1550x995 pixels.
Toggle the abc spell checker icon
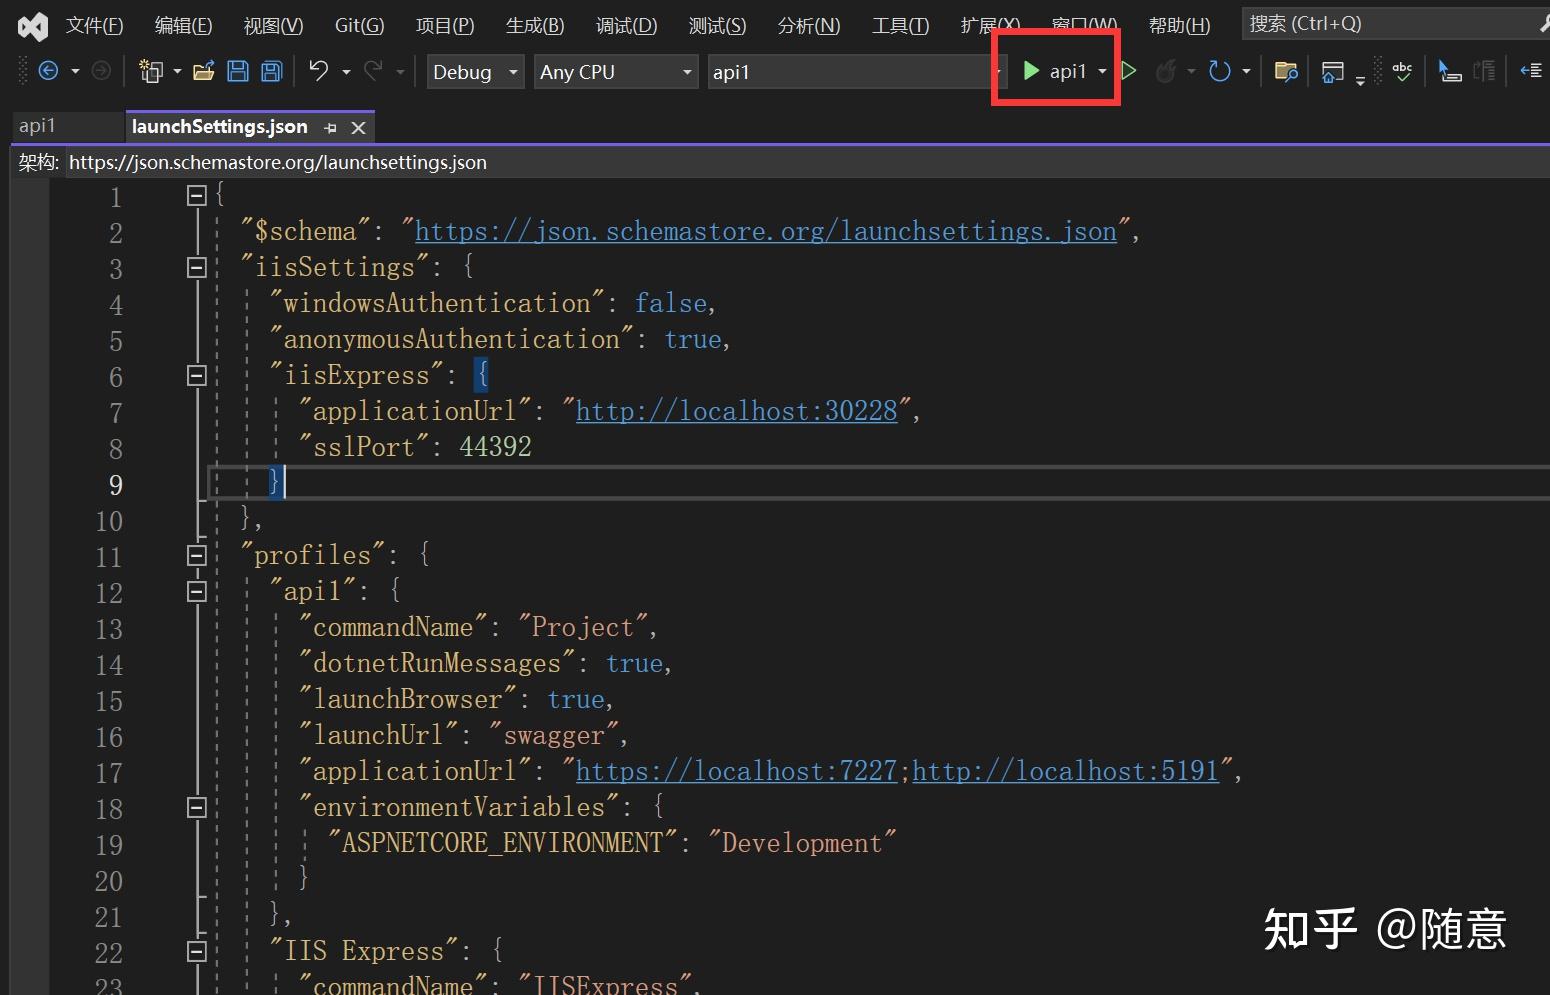pyautogui.click(x=1402, y=71)
